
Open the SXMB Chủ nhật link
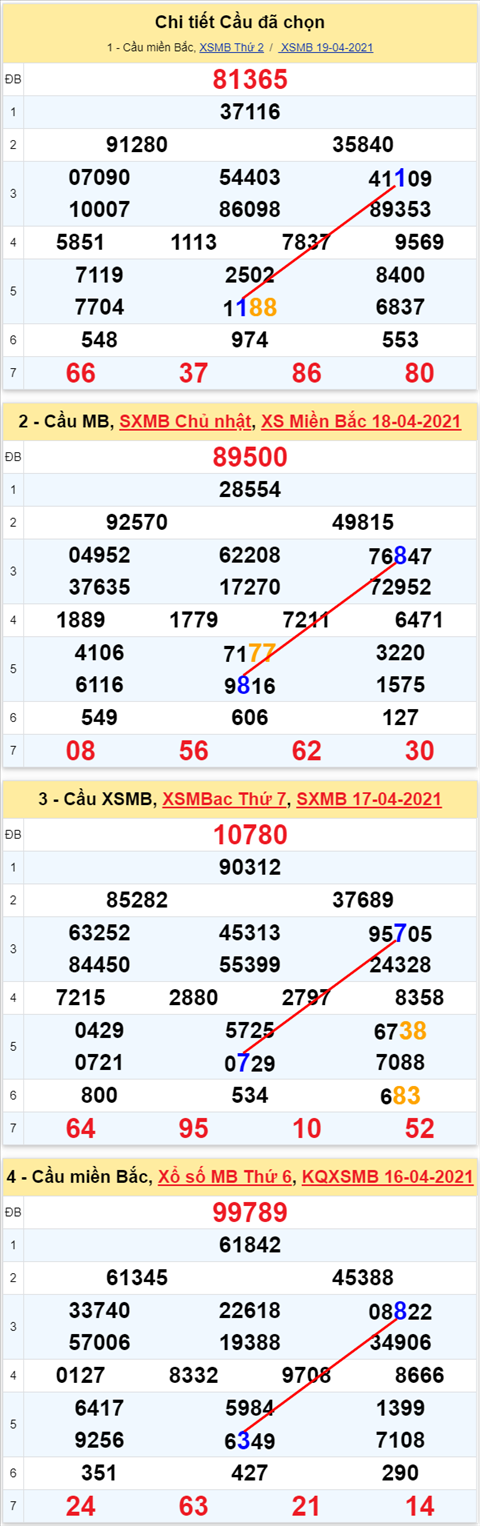186,422
